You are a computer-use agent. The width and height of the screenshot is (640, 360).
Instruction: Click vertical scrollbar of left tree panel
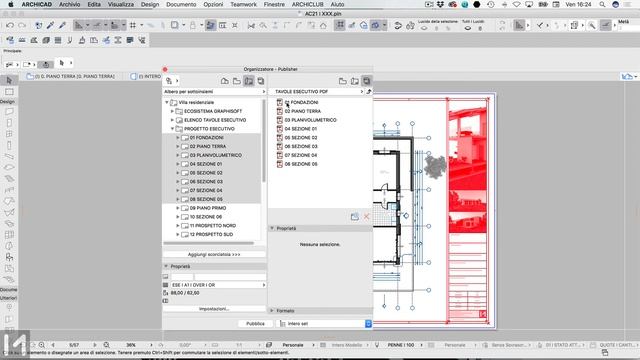(x=264, y=141)
